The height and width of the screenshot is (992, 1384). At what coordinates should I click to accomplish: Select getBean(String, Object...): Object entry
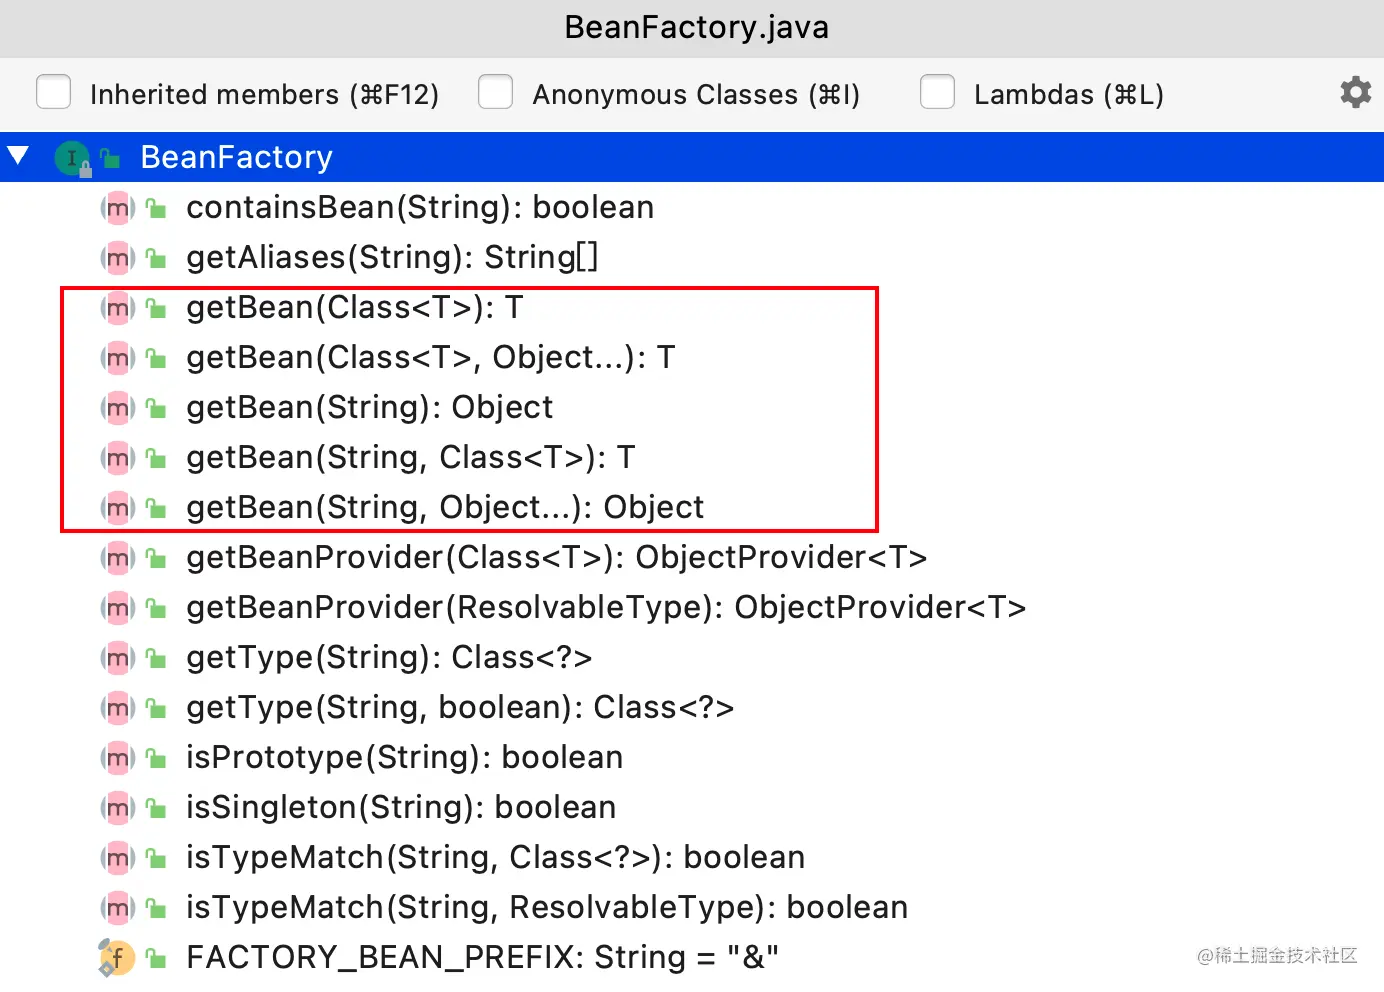(x=444, y=508)
